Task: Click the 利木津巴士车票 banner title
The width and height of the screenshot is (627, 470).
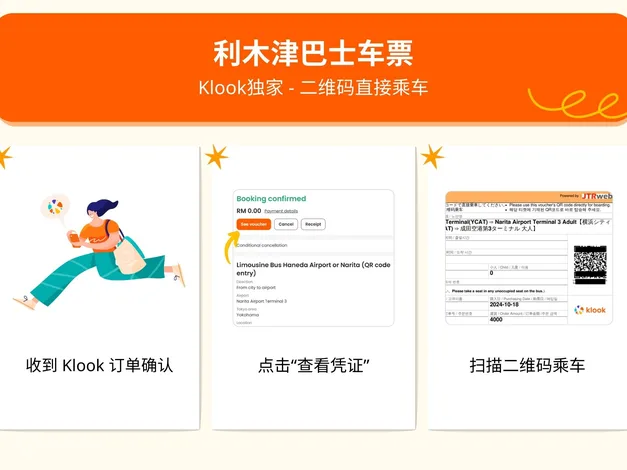Action: pyautogui.click(x=313, y=53)
